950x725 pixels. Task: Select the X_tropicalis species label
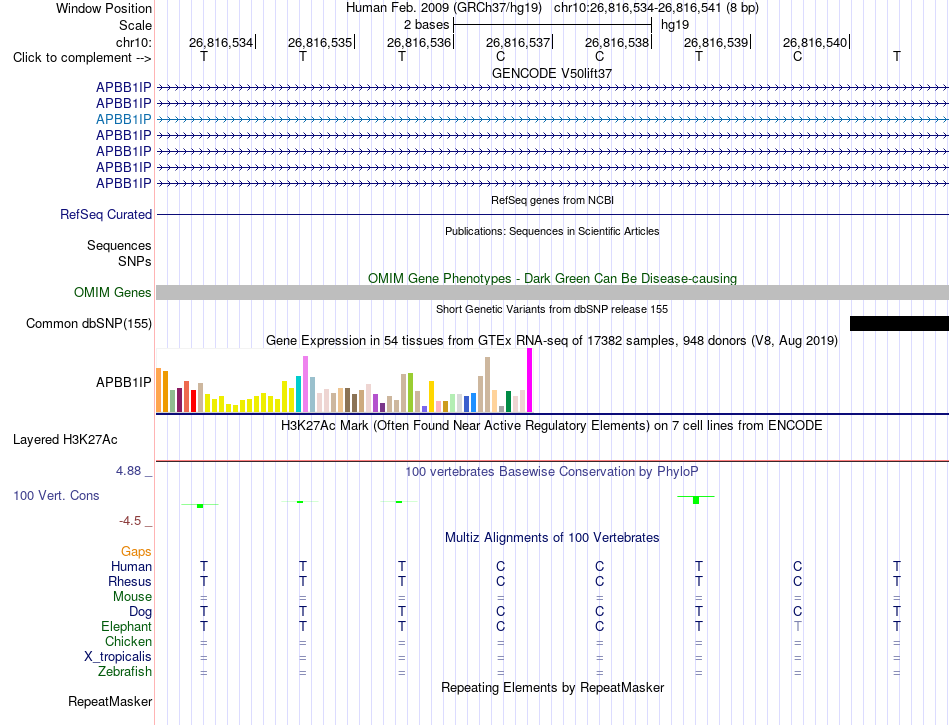pyautogui.click(x=118, y=657)
